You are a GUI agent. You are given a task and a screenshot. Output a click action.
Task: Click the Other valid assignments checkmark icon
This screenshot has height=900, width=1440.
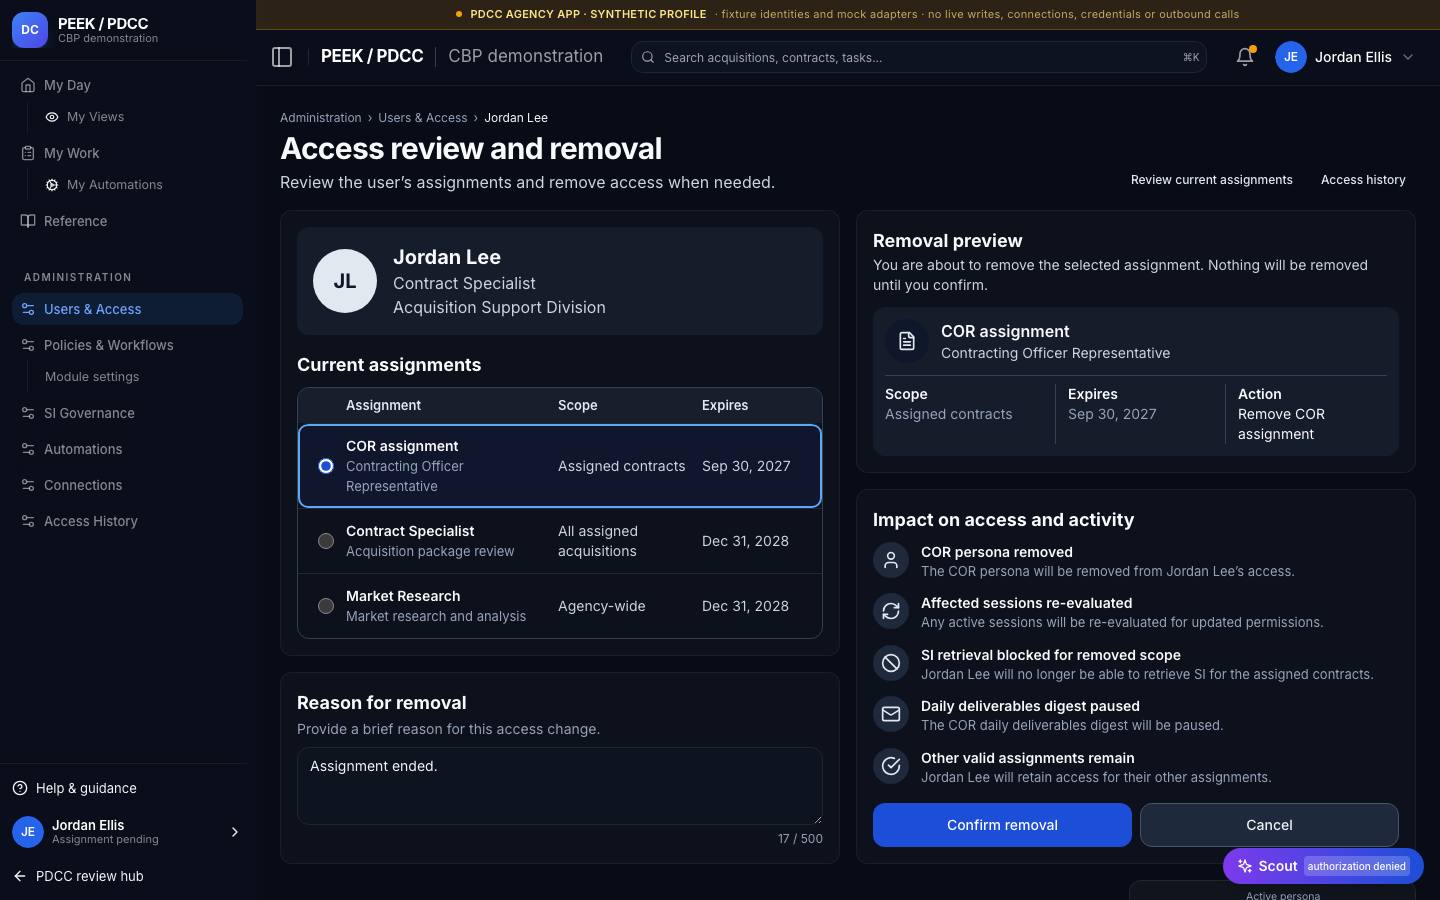[x=891, y=766]
